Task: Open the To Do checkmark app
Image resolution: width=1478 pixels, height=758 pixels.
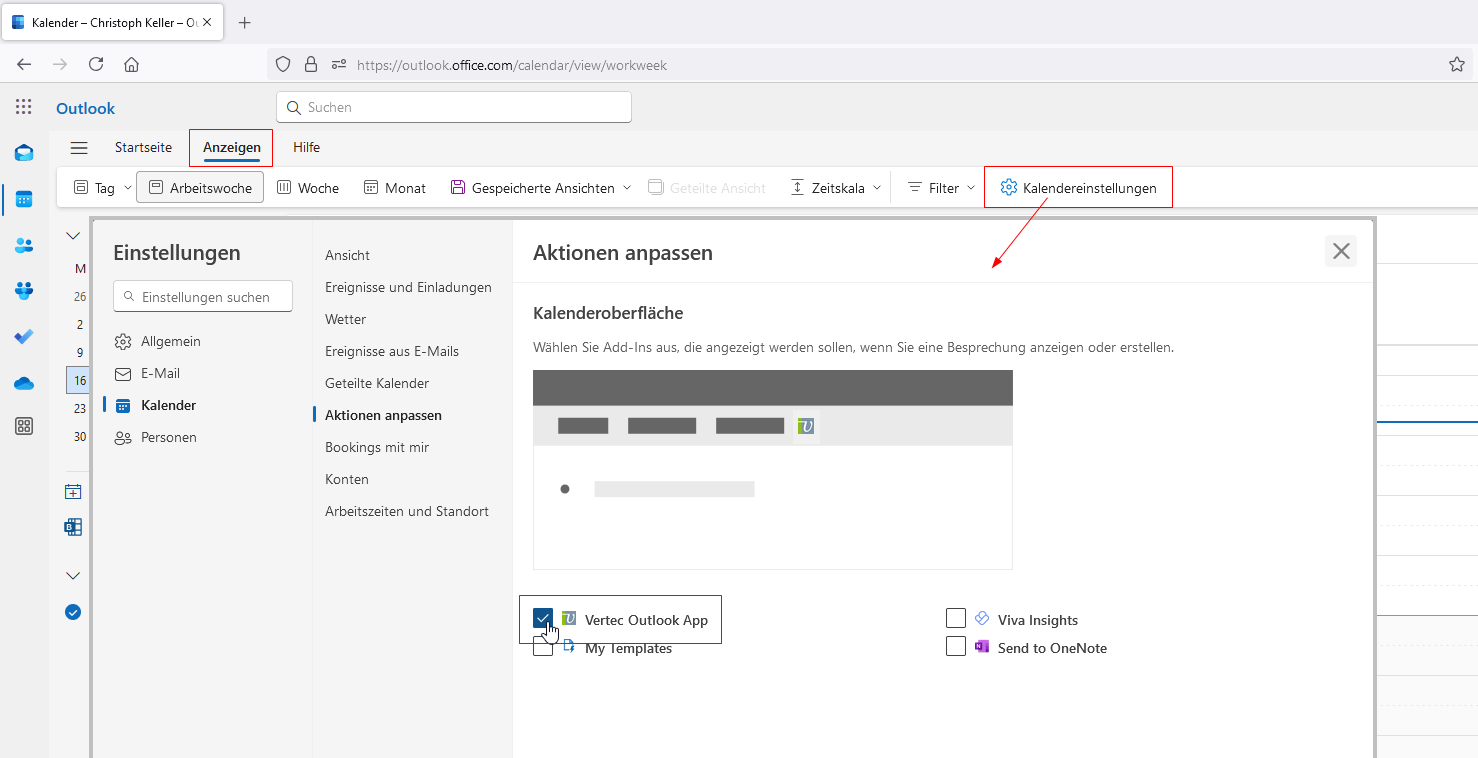Action: click(24, 337)
